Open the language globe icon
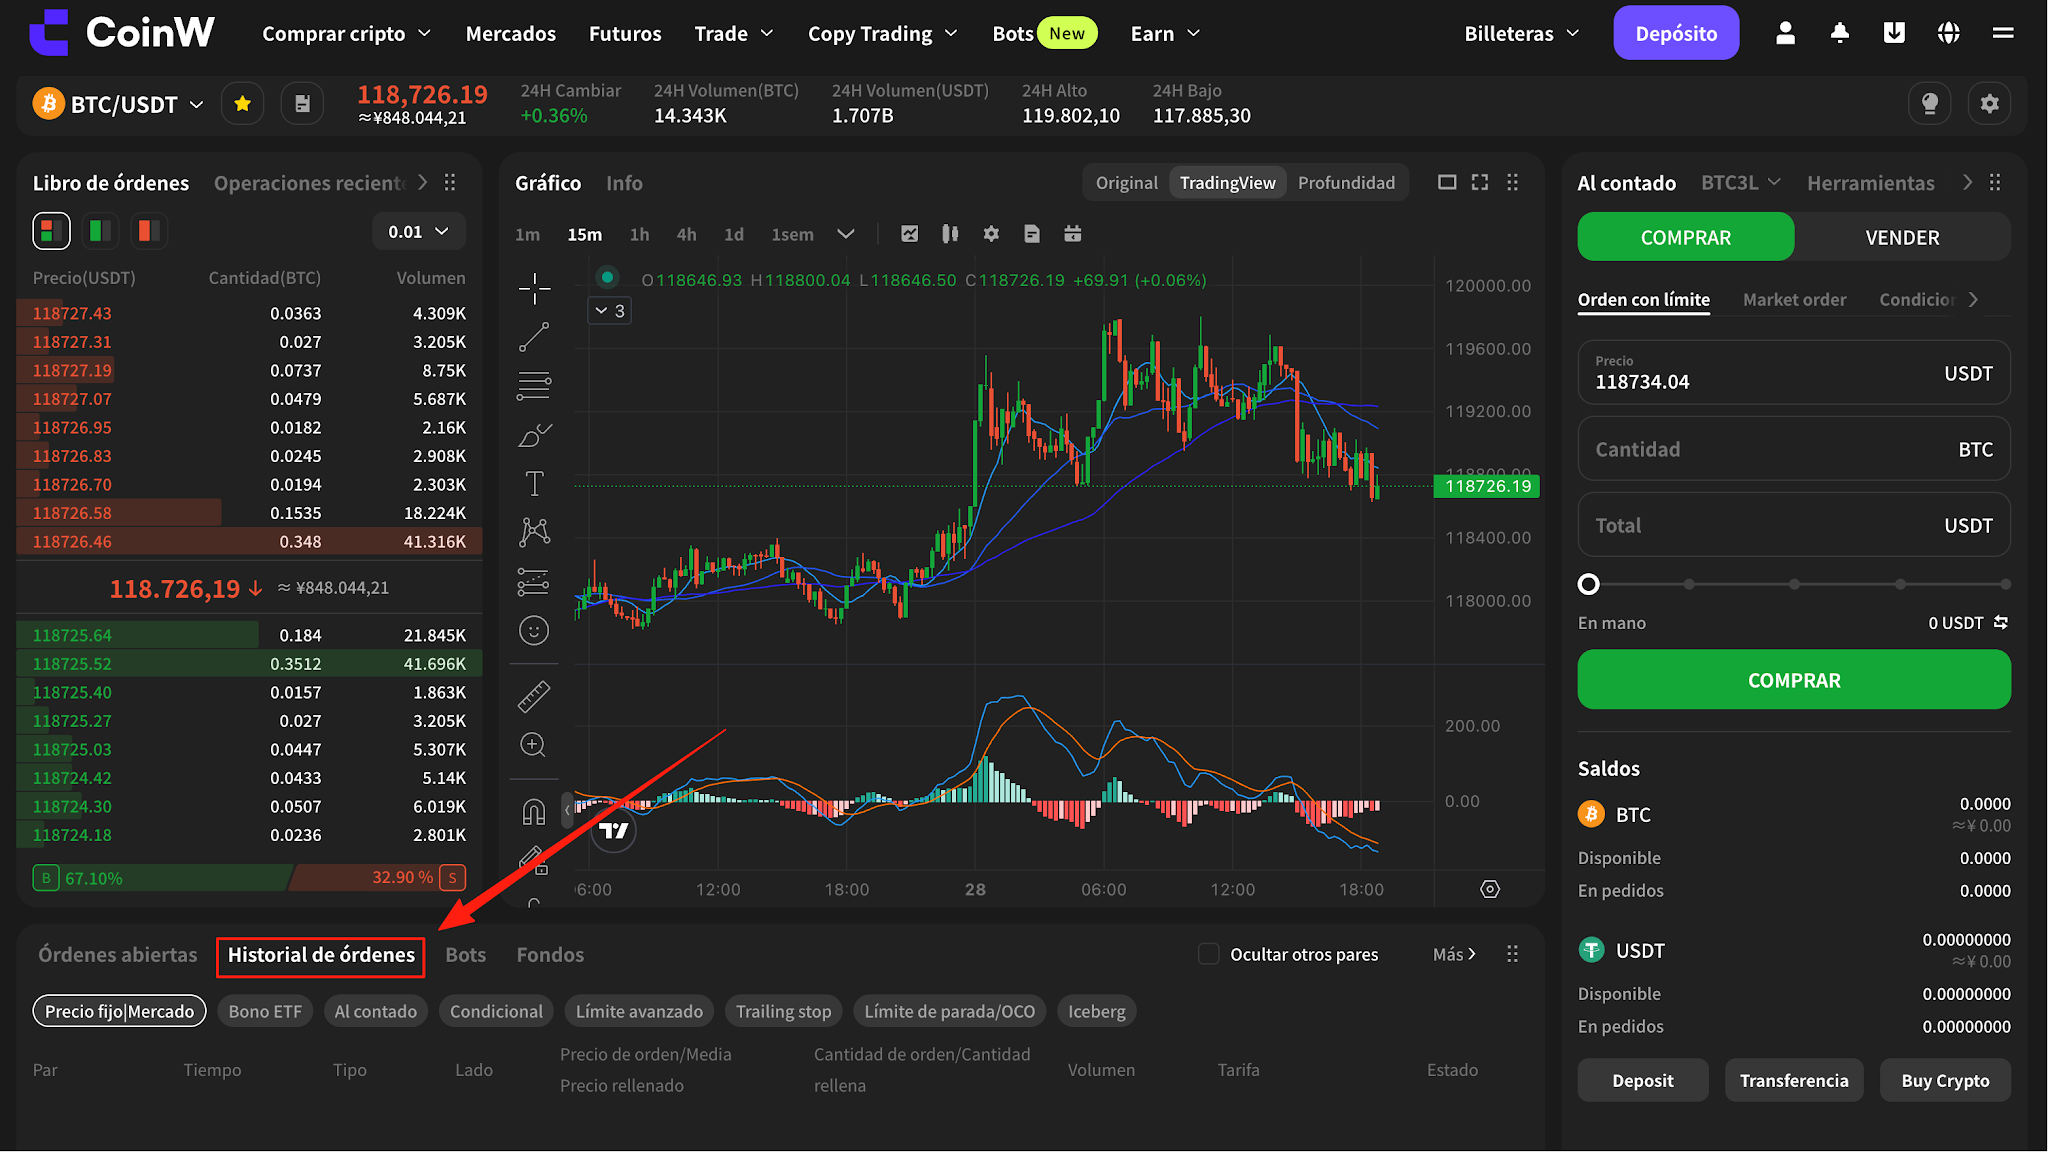Viewport: 2048px width, 1152px height. click(1948, 33)
